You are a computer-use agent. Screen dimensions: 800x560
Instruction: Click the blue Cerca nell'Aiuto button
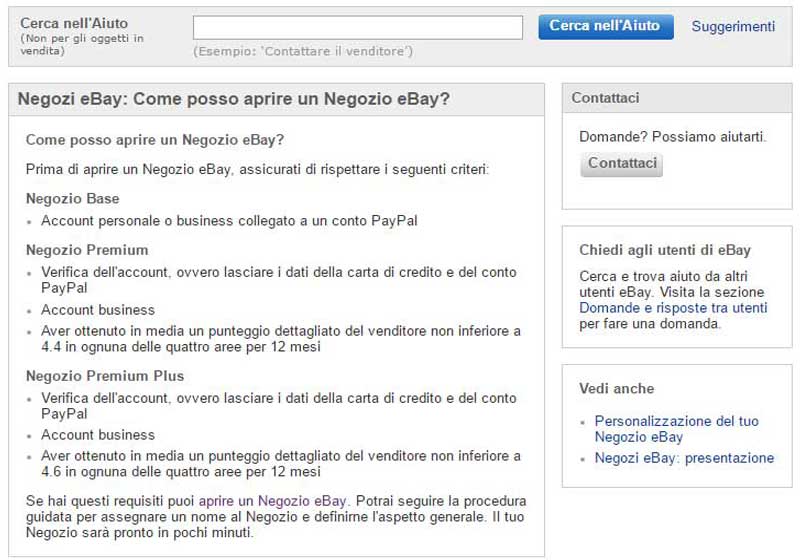pos(606,27)
